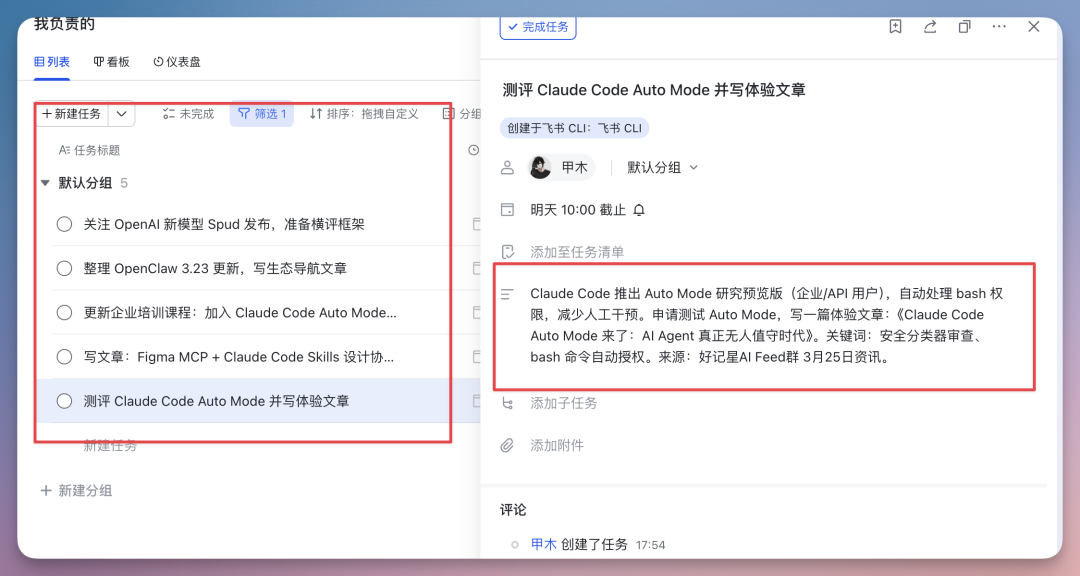Click 添加子任务 to add a subtask
This screenshot has height=576, width=1080.
[562, 403]
